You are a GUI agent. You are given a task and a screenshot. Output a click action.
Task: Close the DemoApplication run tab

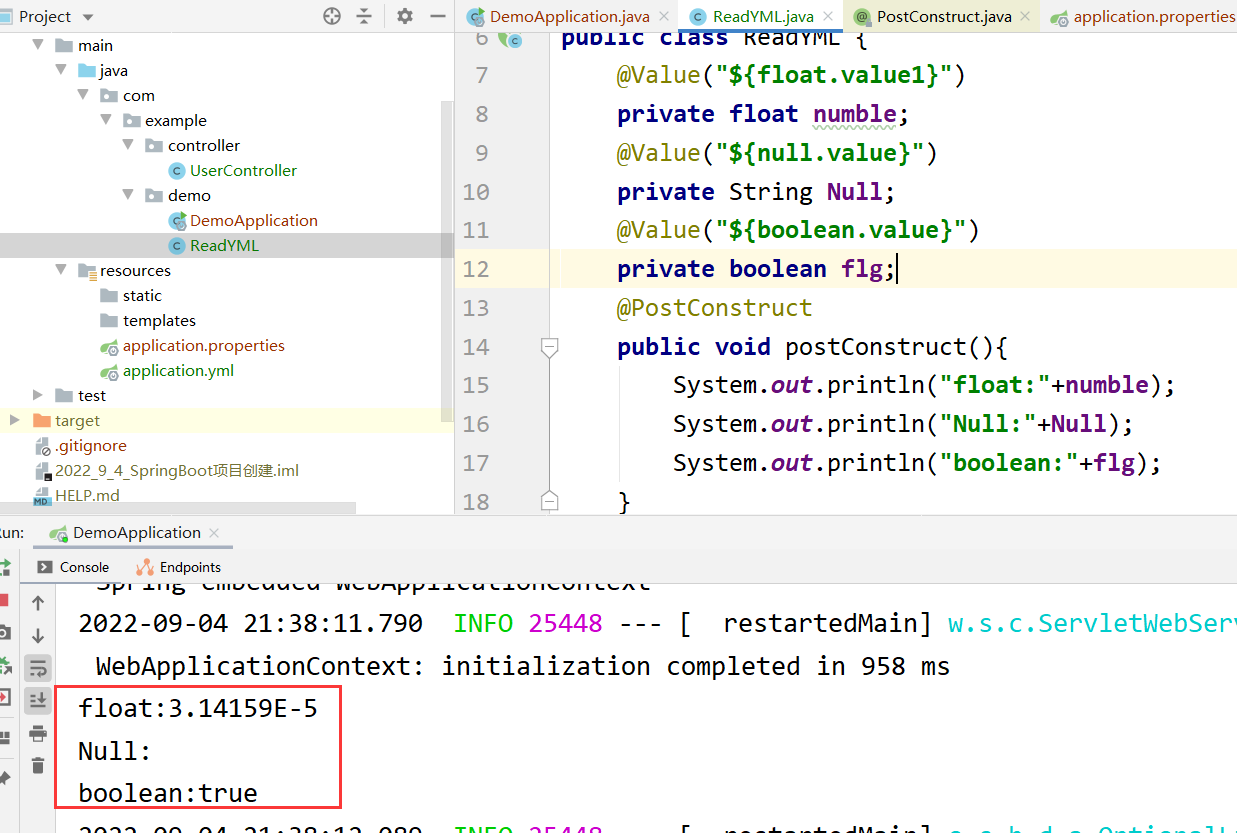(215, 534)
